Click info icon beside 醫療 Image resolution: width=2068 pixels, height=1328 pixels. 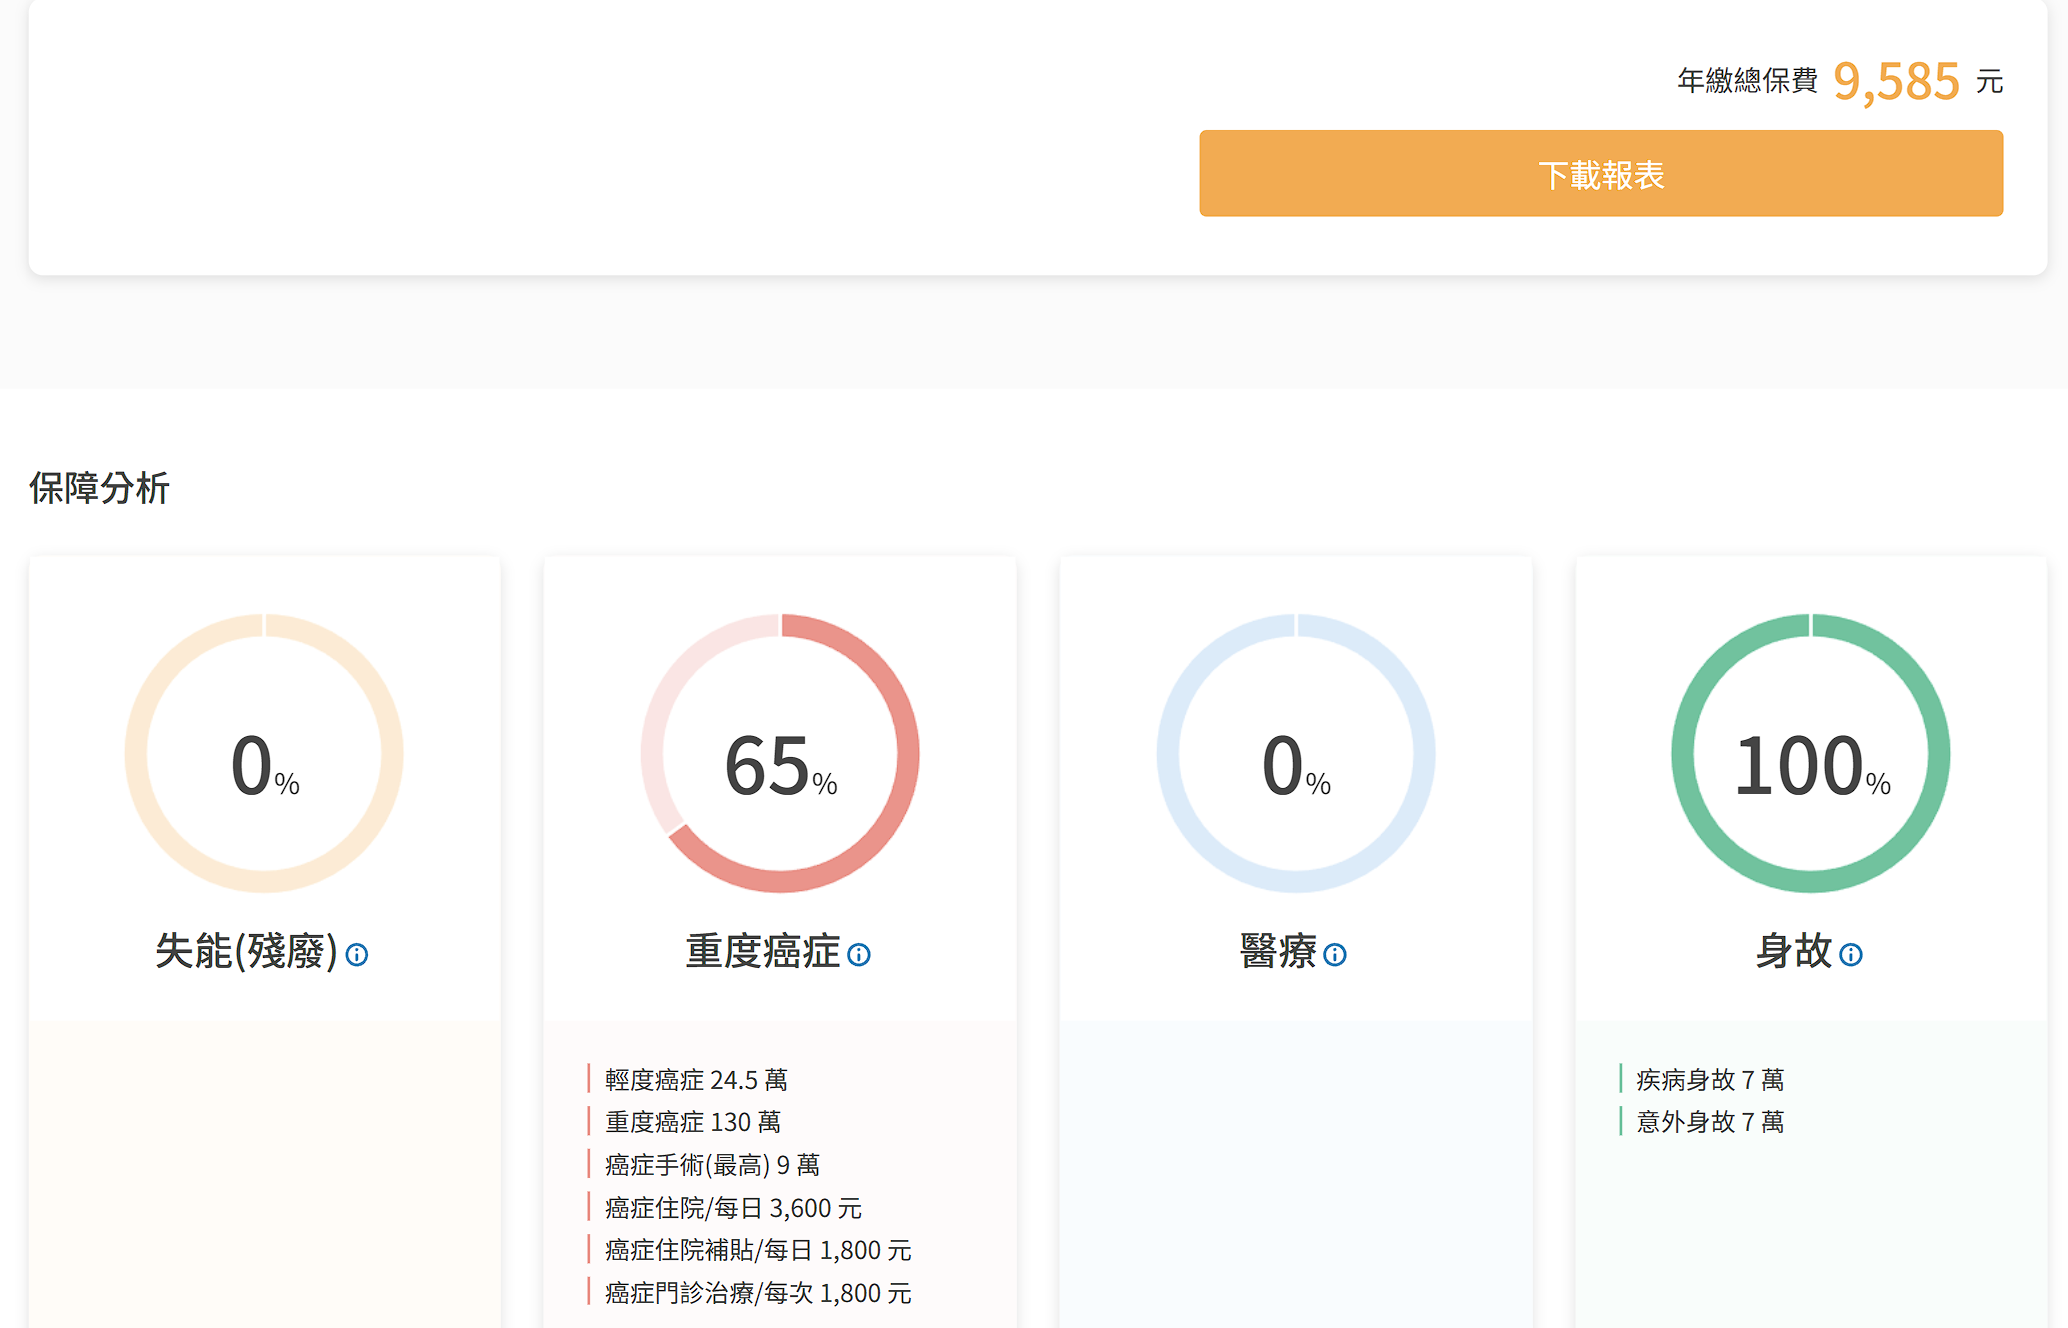coord(1335,955)
